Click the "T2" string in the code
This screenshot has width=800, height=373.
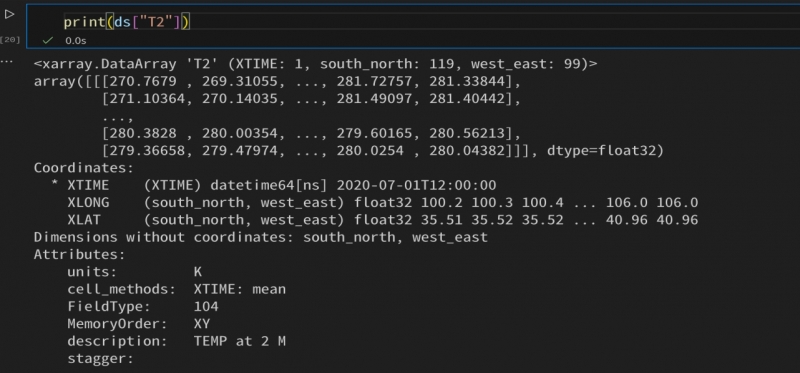coord(156,22)
